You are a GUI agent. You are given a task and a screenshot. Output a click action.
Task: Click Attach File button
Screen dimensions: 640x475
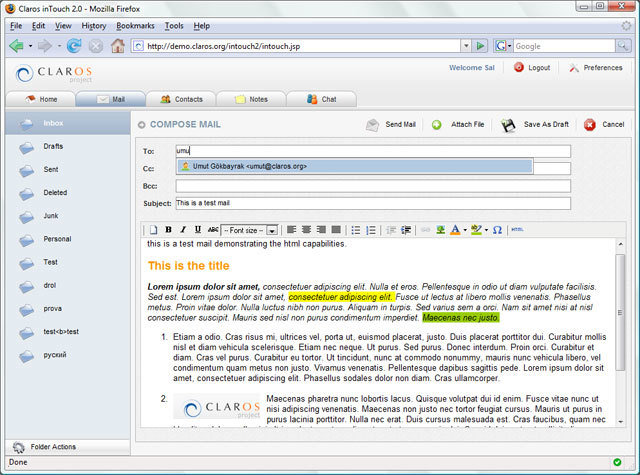tap(458, 124)
